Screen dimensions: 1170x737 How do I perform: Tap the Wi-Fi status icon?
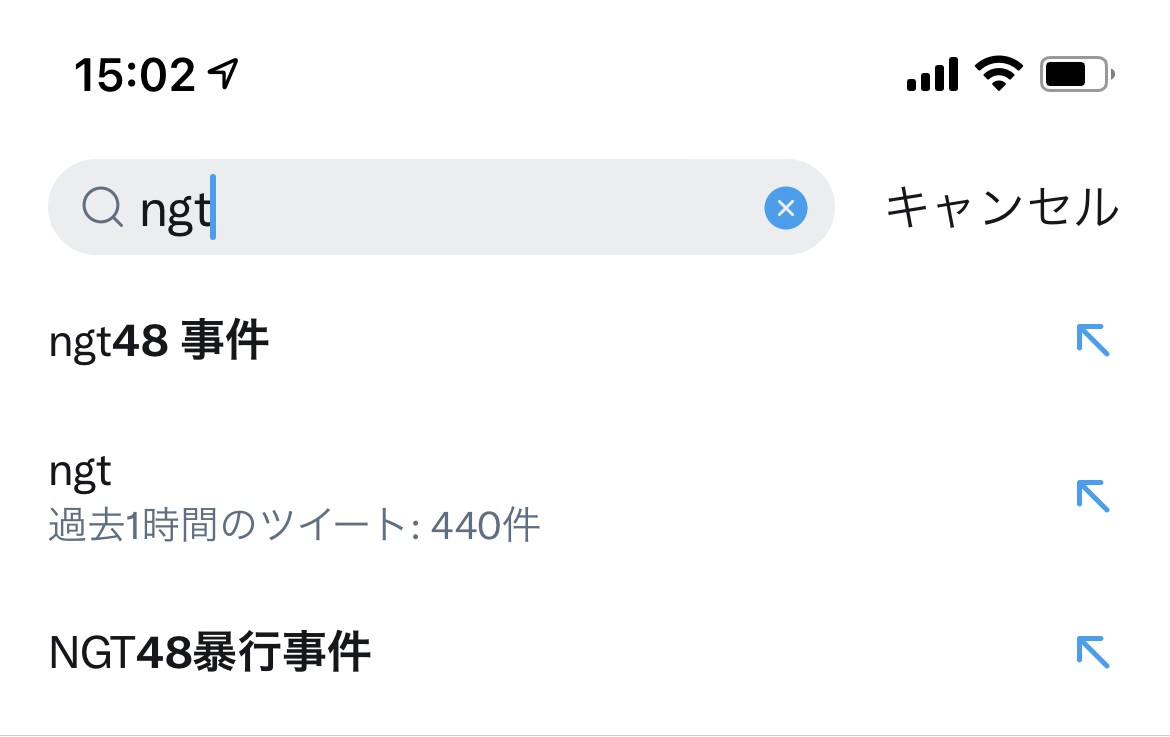coord(999,73)
